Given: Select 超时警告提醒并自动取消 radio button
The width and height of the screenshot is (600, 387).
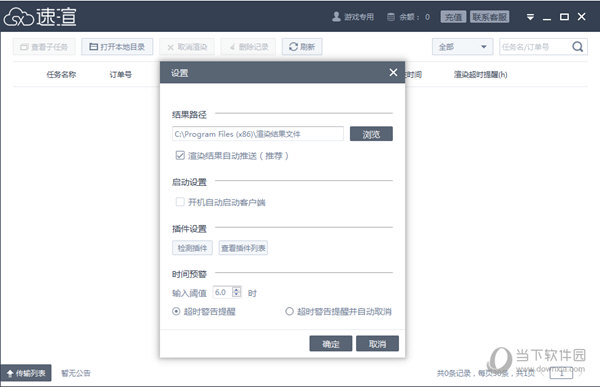Looking at the screenshot, I should (x=289, y=311).
